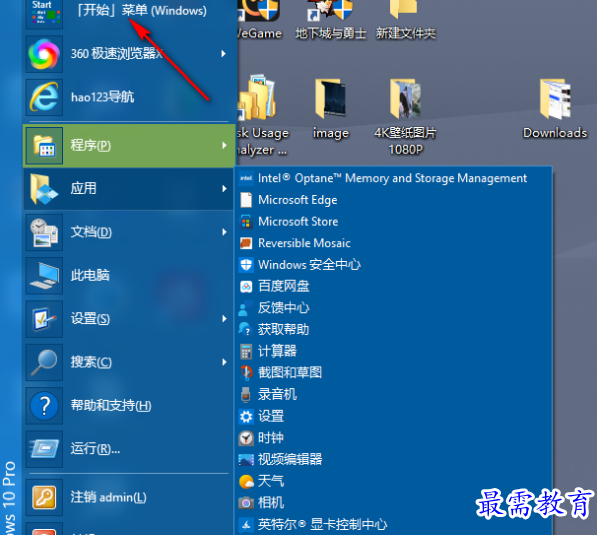Viewport: 600px width, 535px height.
Task: Launch Intel® Optane™ Memory and Storage Management
Action: [x=393, y=178]
